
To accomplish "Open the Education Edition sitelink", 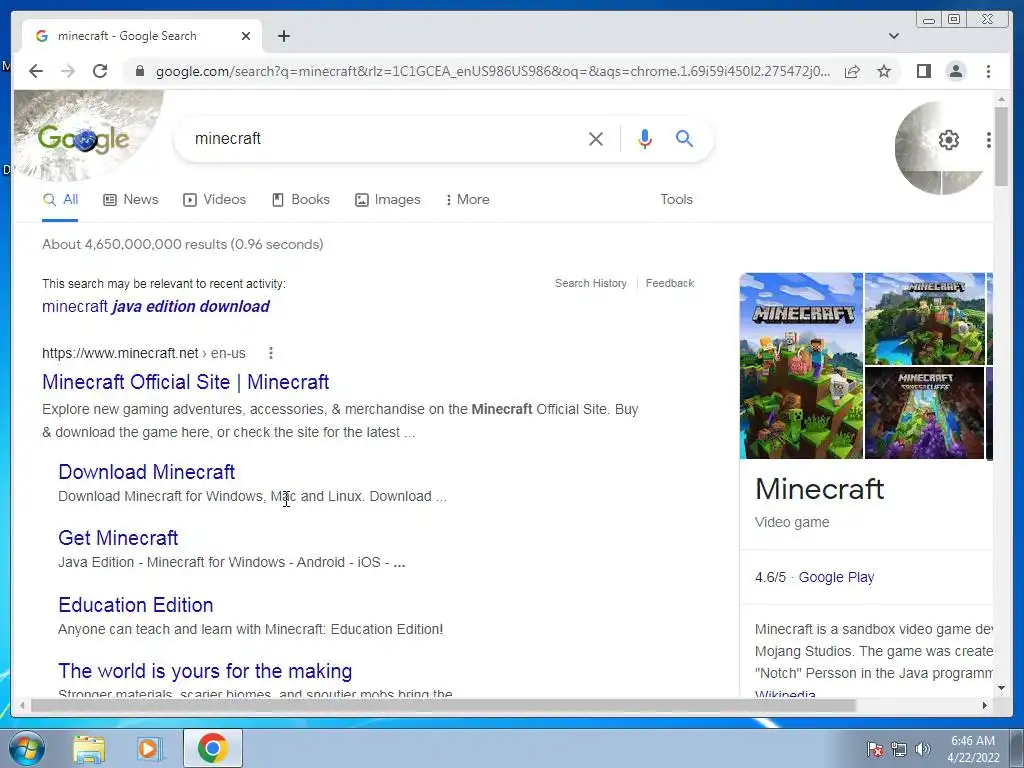I will tap(136, 605).
